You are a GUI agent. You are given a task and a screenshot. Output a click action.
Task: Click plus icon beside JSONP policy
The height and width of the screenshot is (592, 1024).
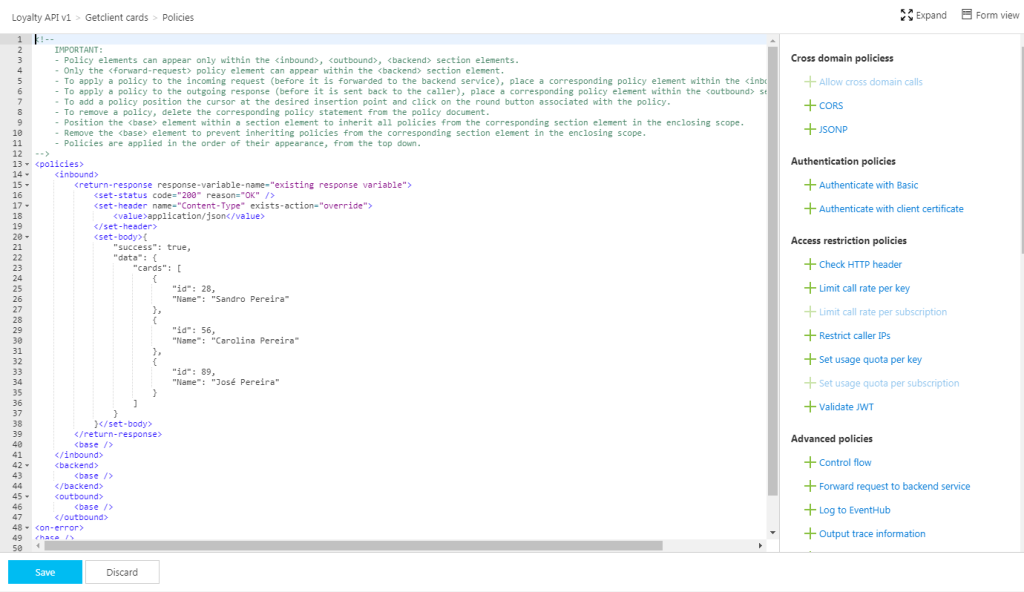(x=810, y=129)
